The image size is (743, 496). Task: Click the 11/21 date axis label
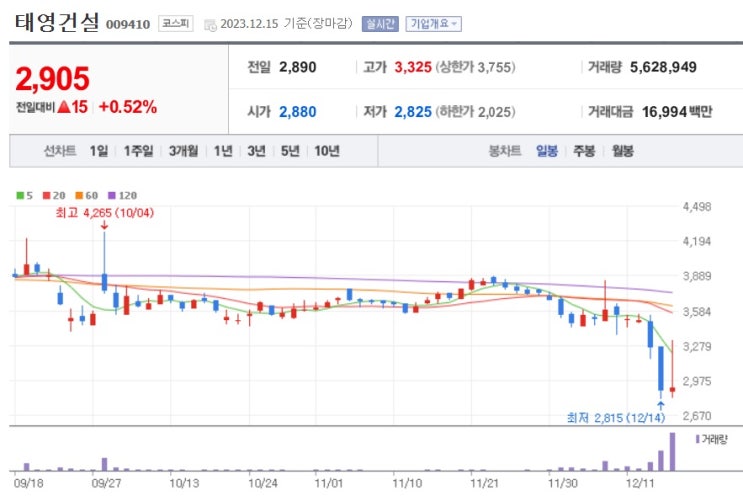(485, 483)
